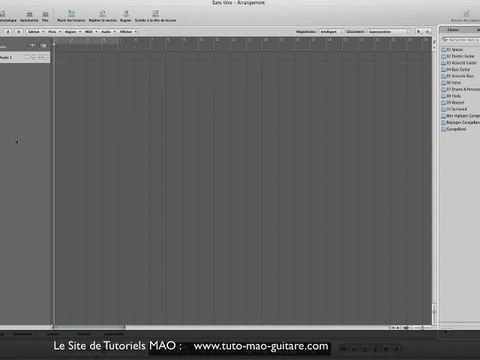Open the Mes réglages GarageBand folder
Viewport: 480px width, 360px height.
pos(460,116)
